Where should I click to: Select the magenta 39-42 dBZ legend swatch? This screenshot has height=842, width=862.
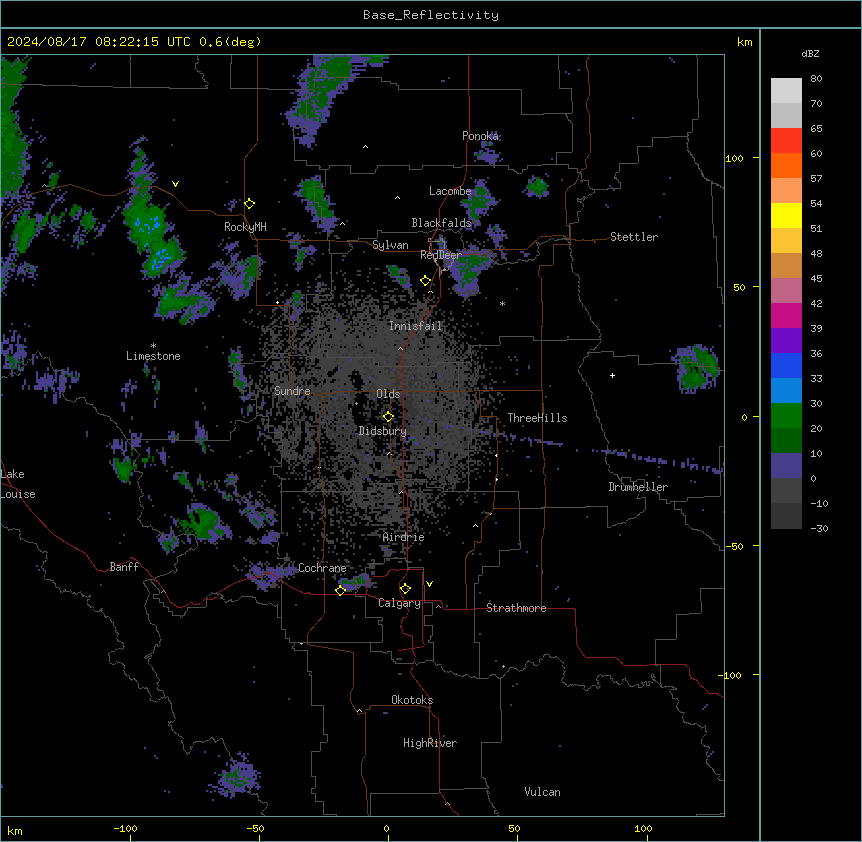[786, 315]
